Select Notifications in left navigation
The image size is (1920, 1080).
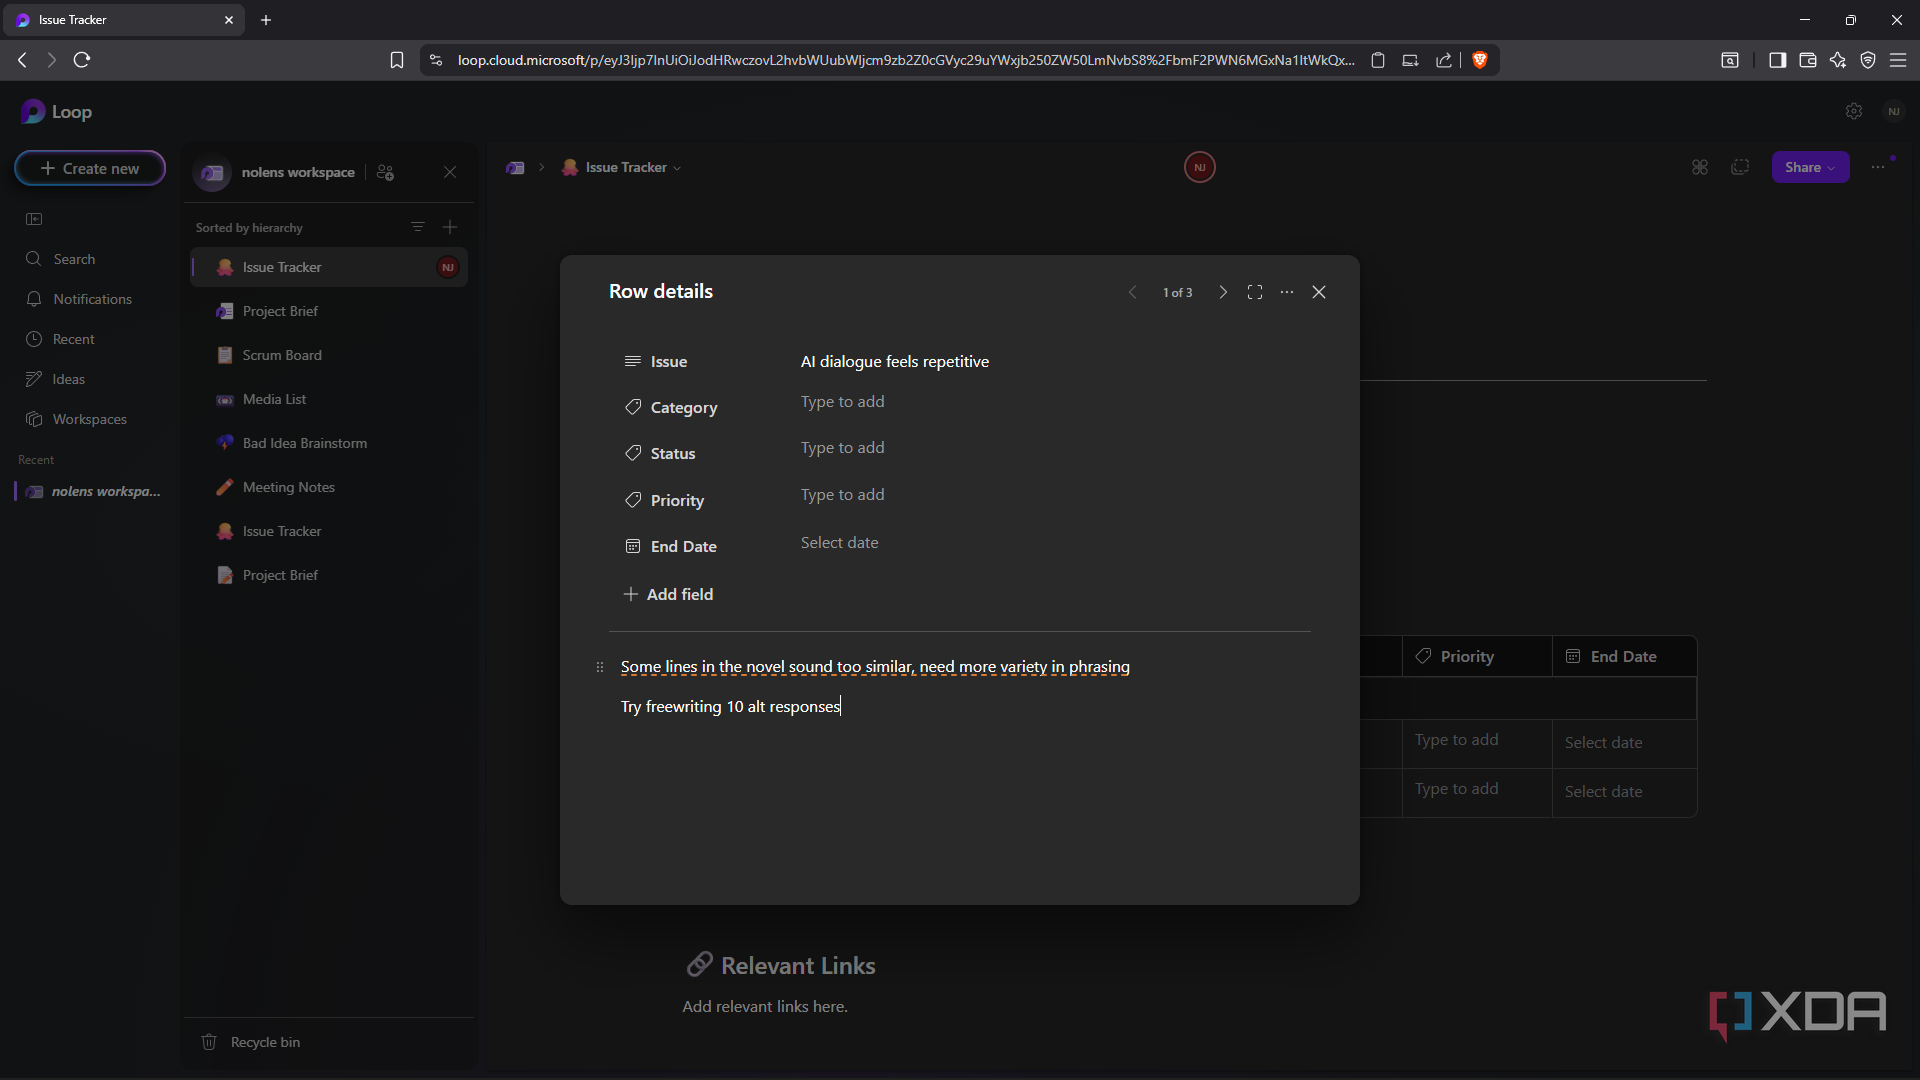tap(93, 299)
